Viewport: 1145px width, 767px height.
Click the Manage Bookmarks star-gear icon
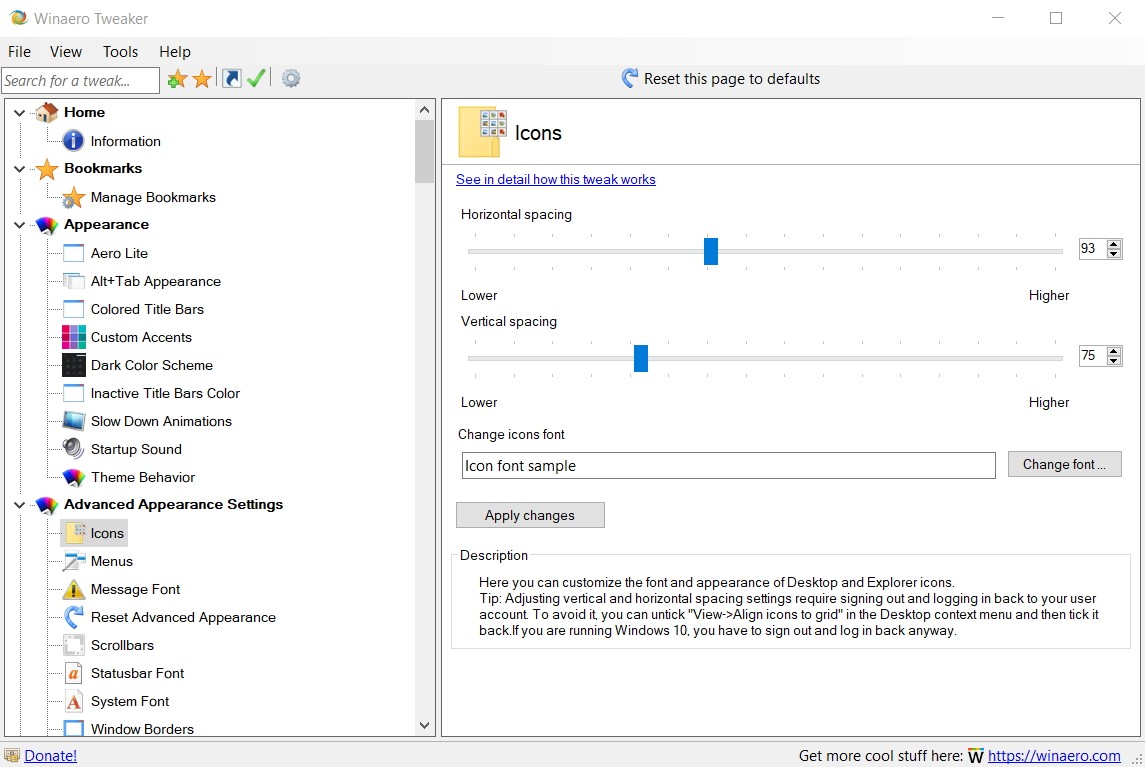[x=73, y=197]
